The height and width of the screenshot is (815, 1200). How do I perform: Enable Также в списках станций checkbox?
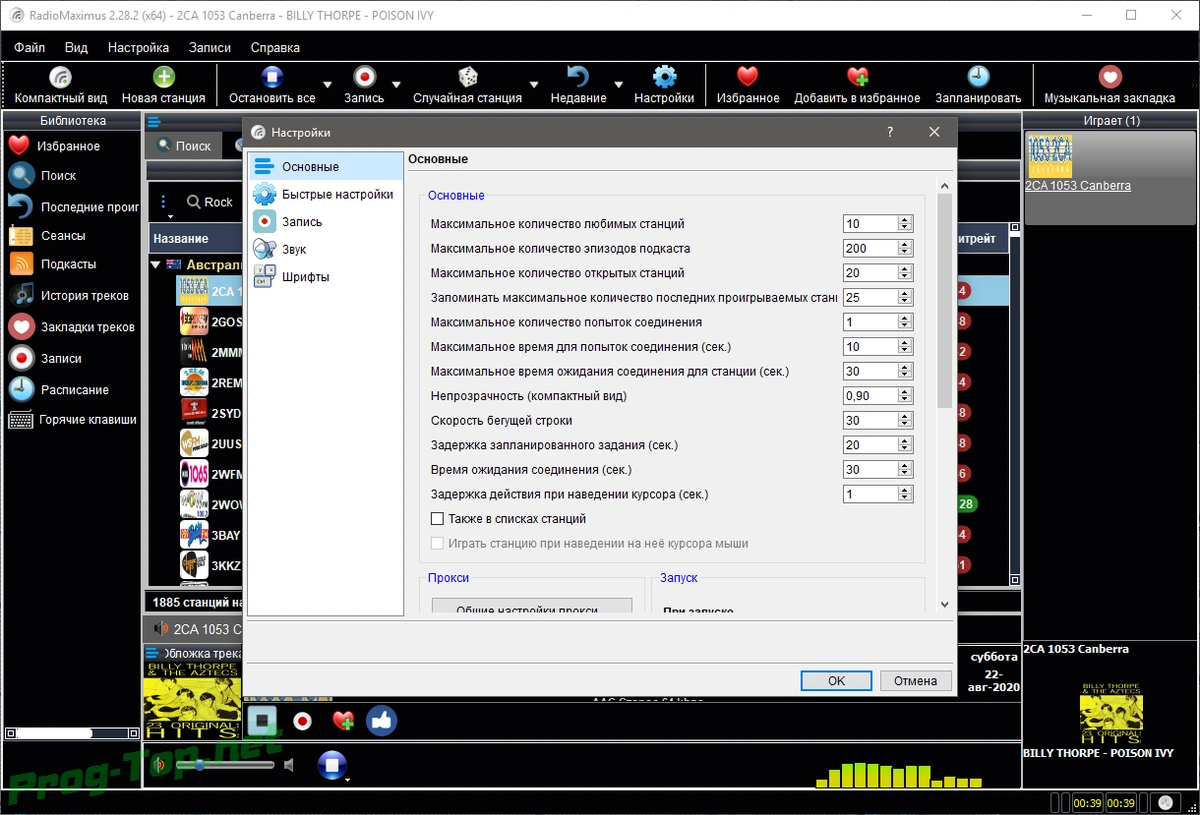(437, 519)
